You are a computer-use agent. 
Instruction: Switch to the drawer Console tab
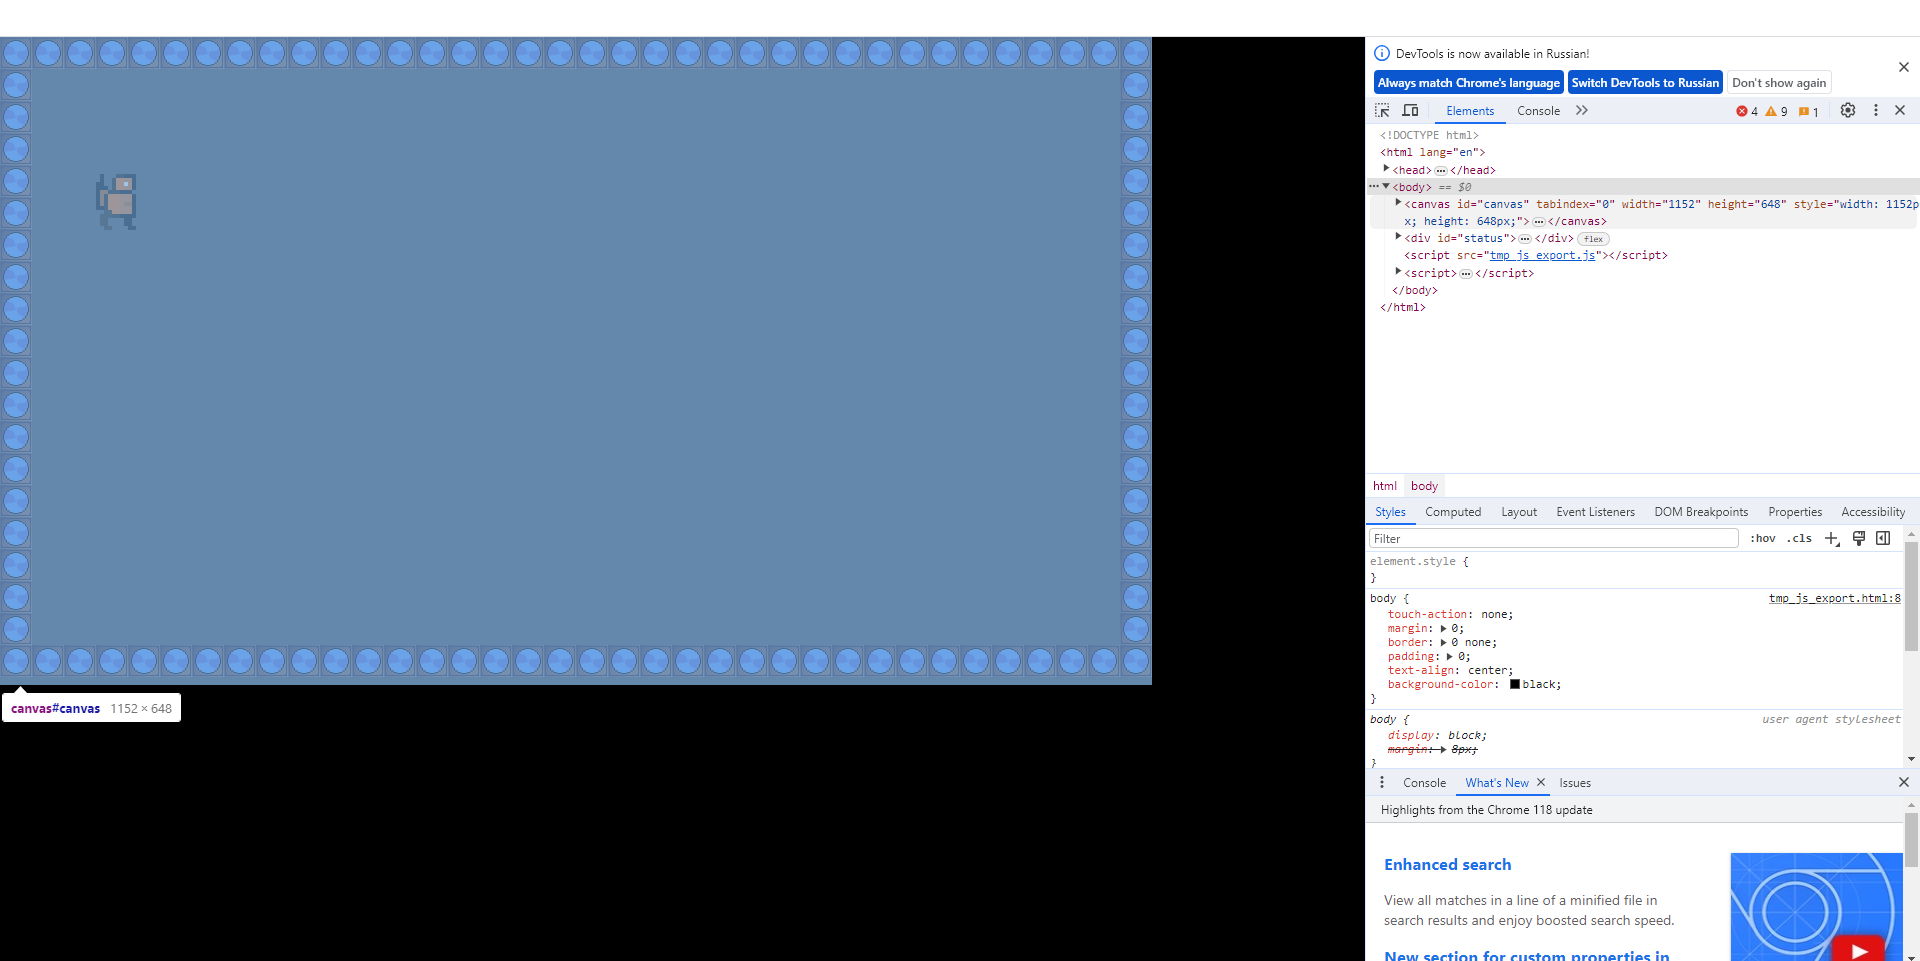(x=1424, y=783)
